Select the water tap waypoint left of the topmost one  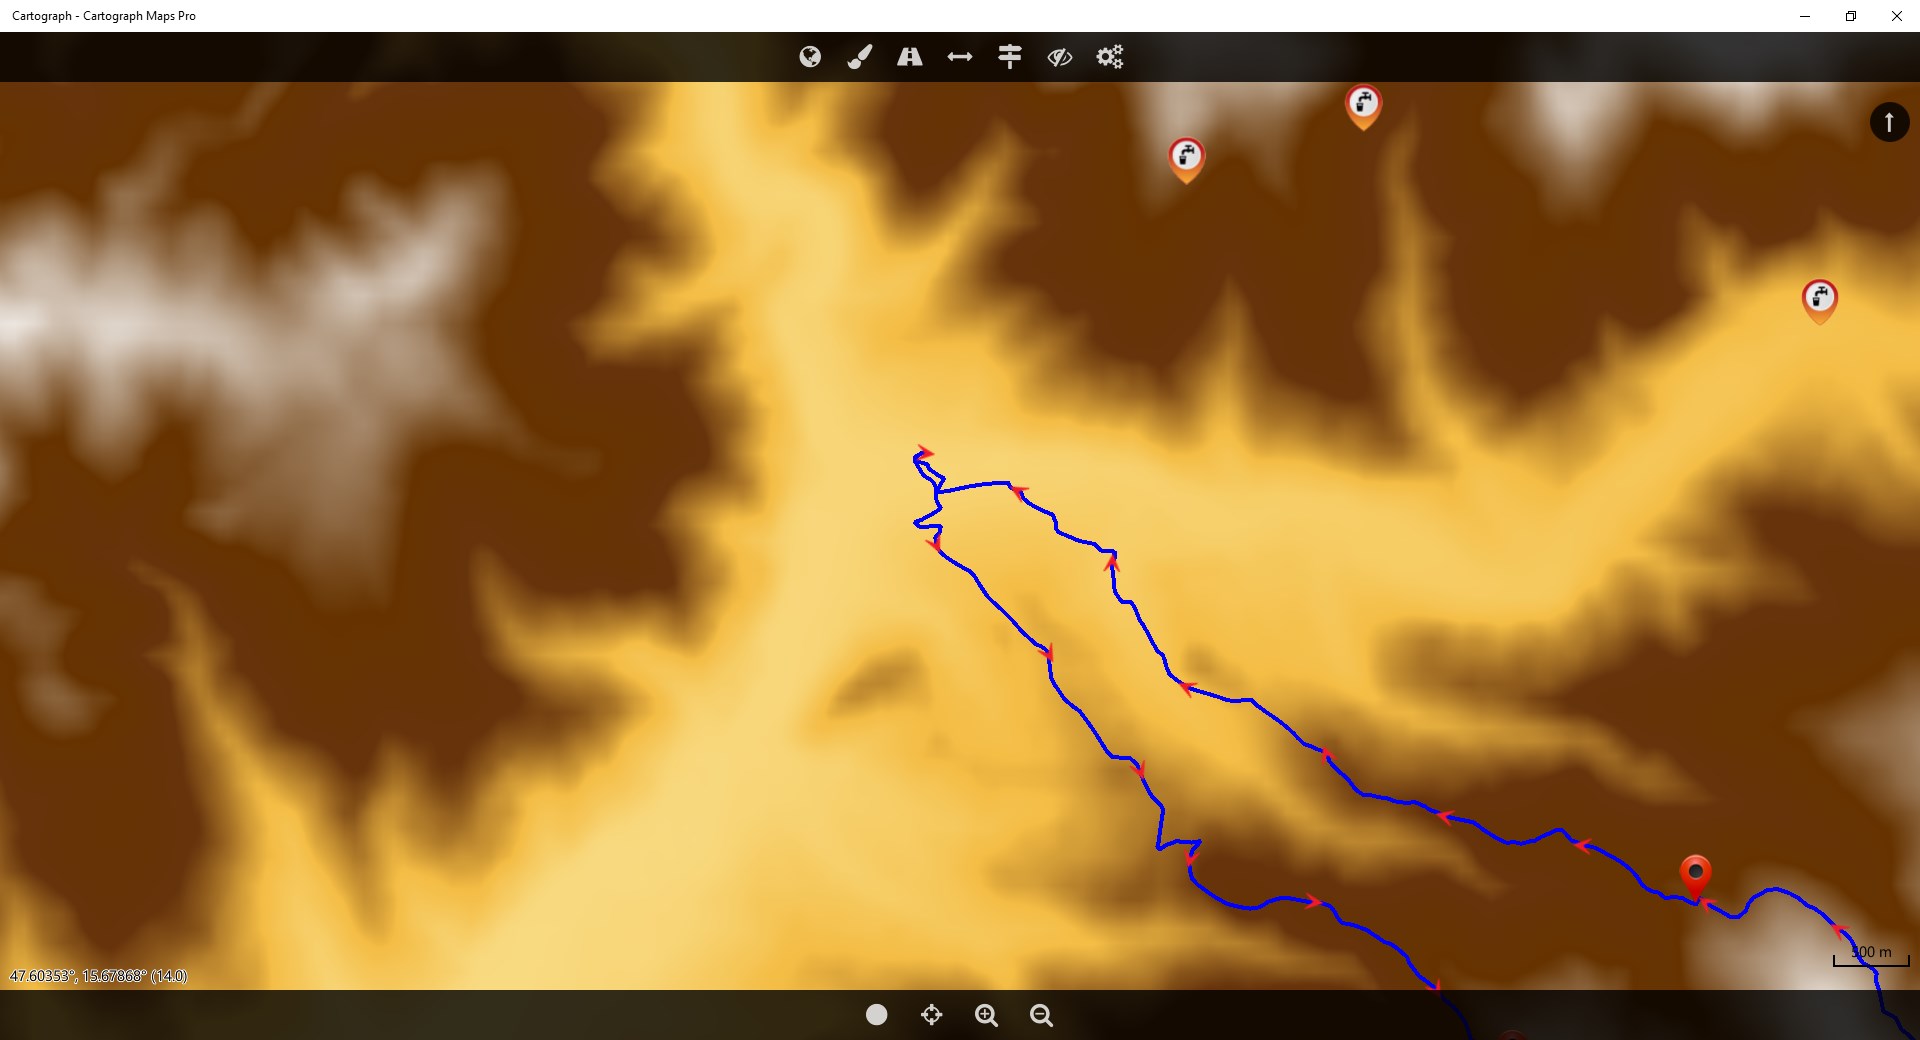[1186, 160]
